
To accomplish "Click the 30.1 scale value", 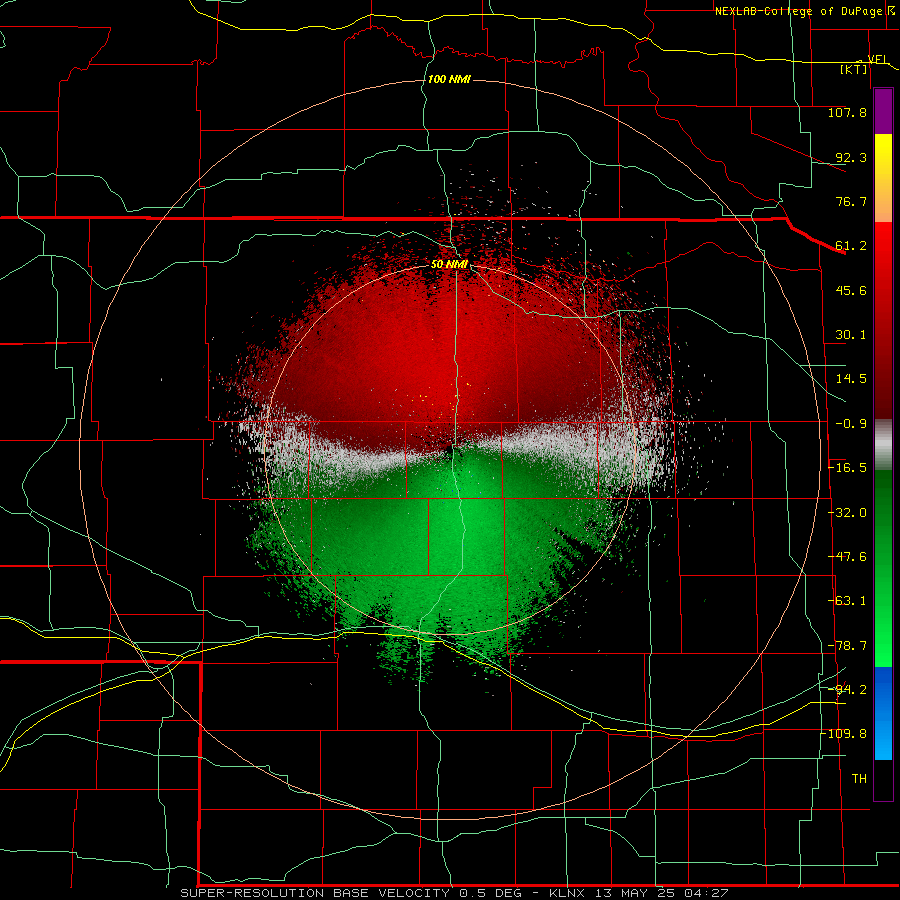I will 851,335.
